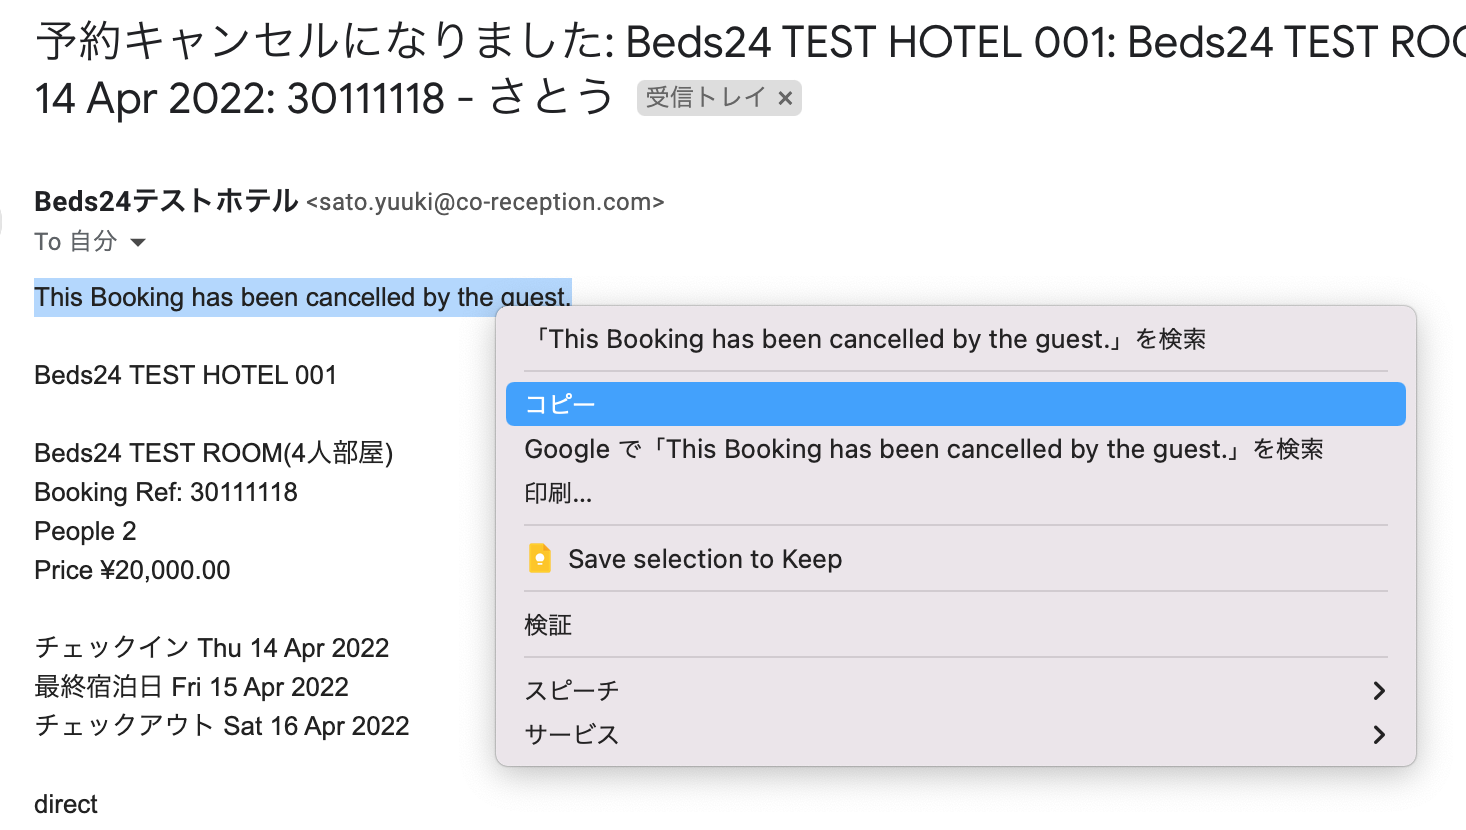
Task: Remove the 受信トレイ label with its x
Action: (785, 98)
